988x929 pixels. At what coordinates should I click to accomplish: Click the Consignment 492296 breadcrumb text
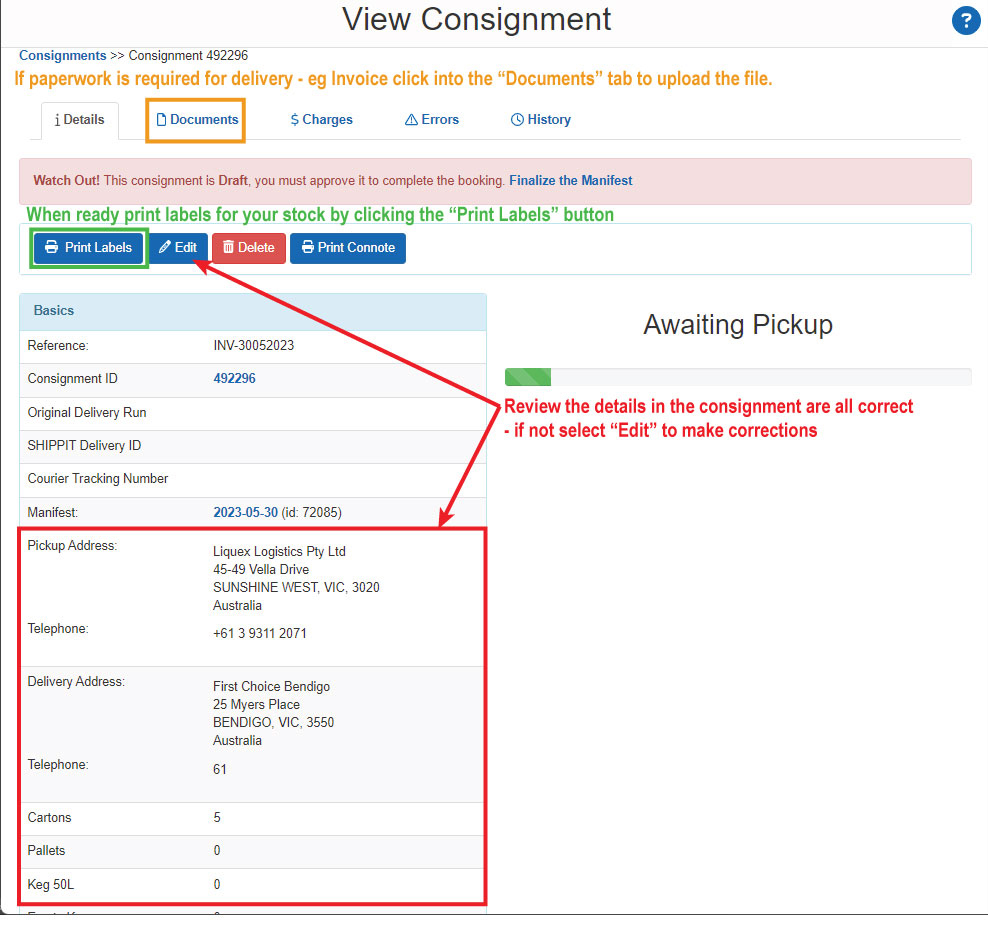188,55
